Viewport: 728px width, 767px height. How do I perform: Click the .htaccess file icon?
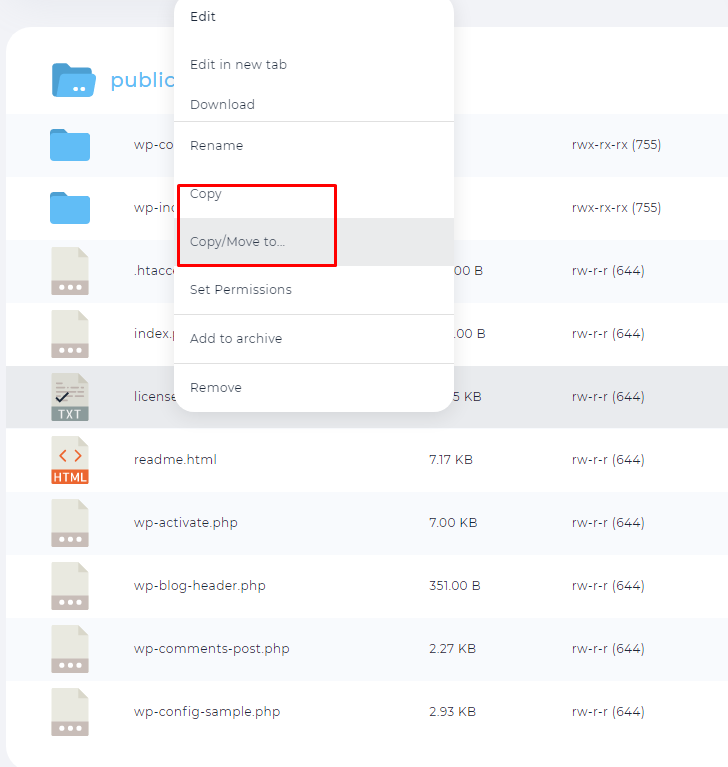pos(70,271)
